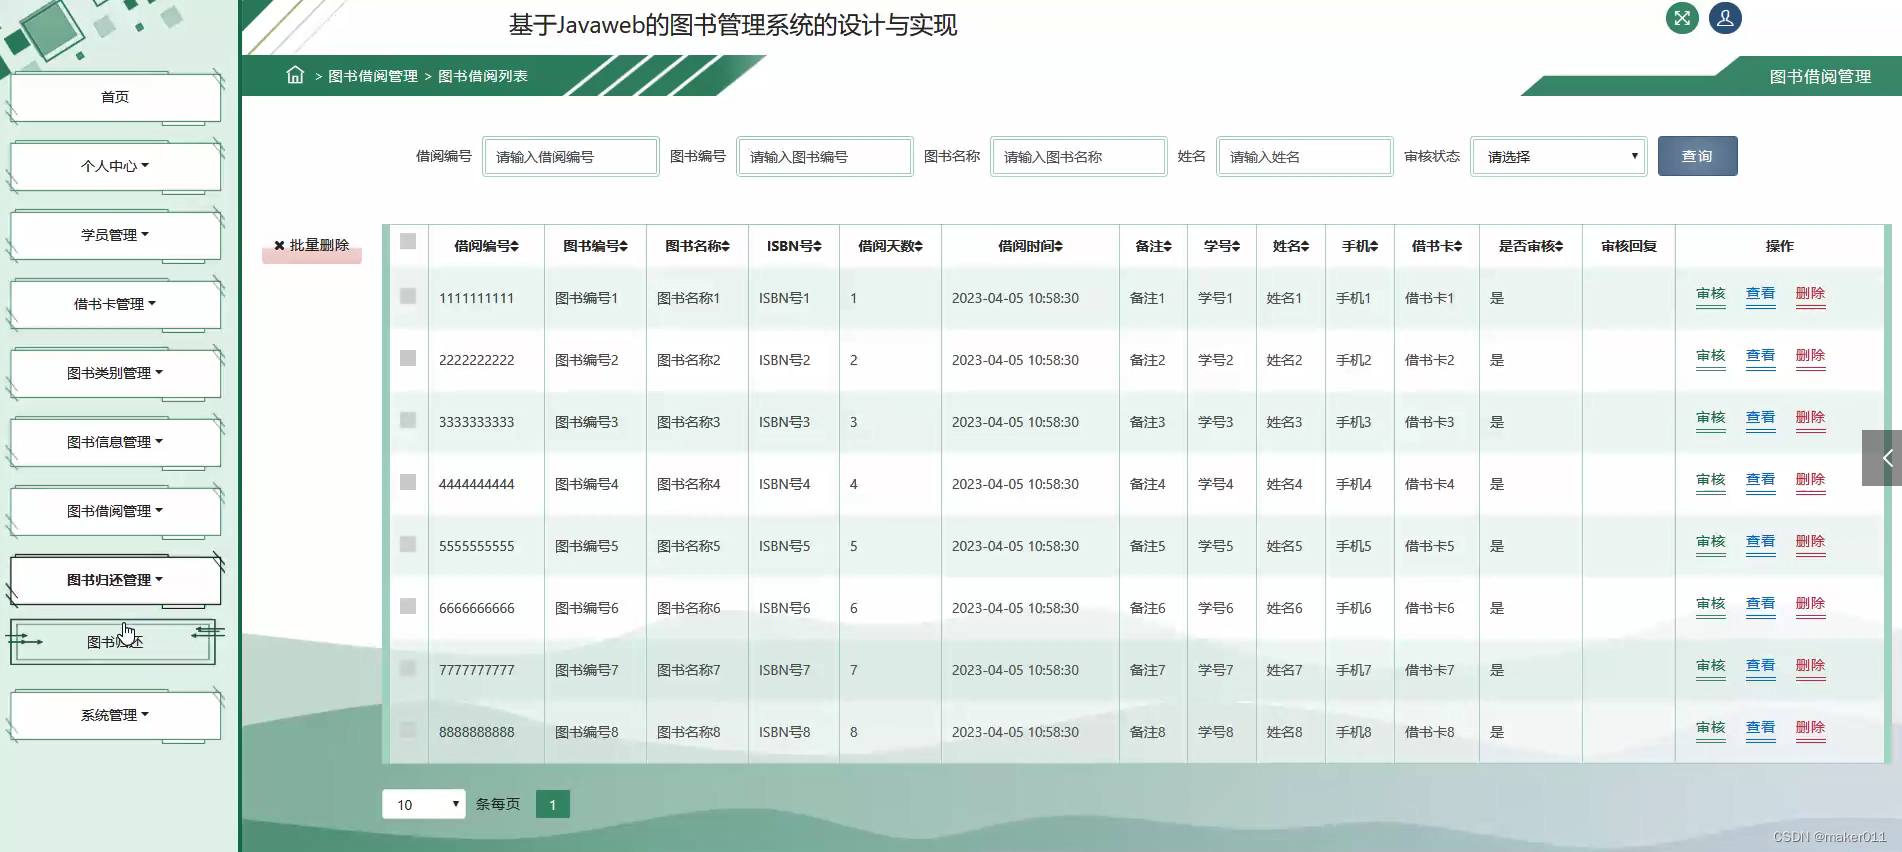Focus the 借阅编号 search input
This screenshot has width=1902, height=852.
571,156
